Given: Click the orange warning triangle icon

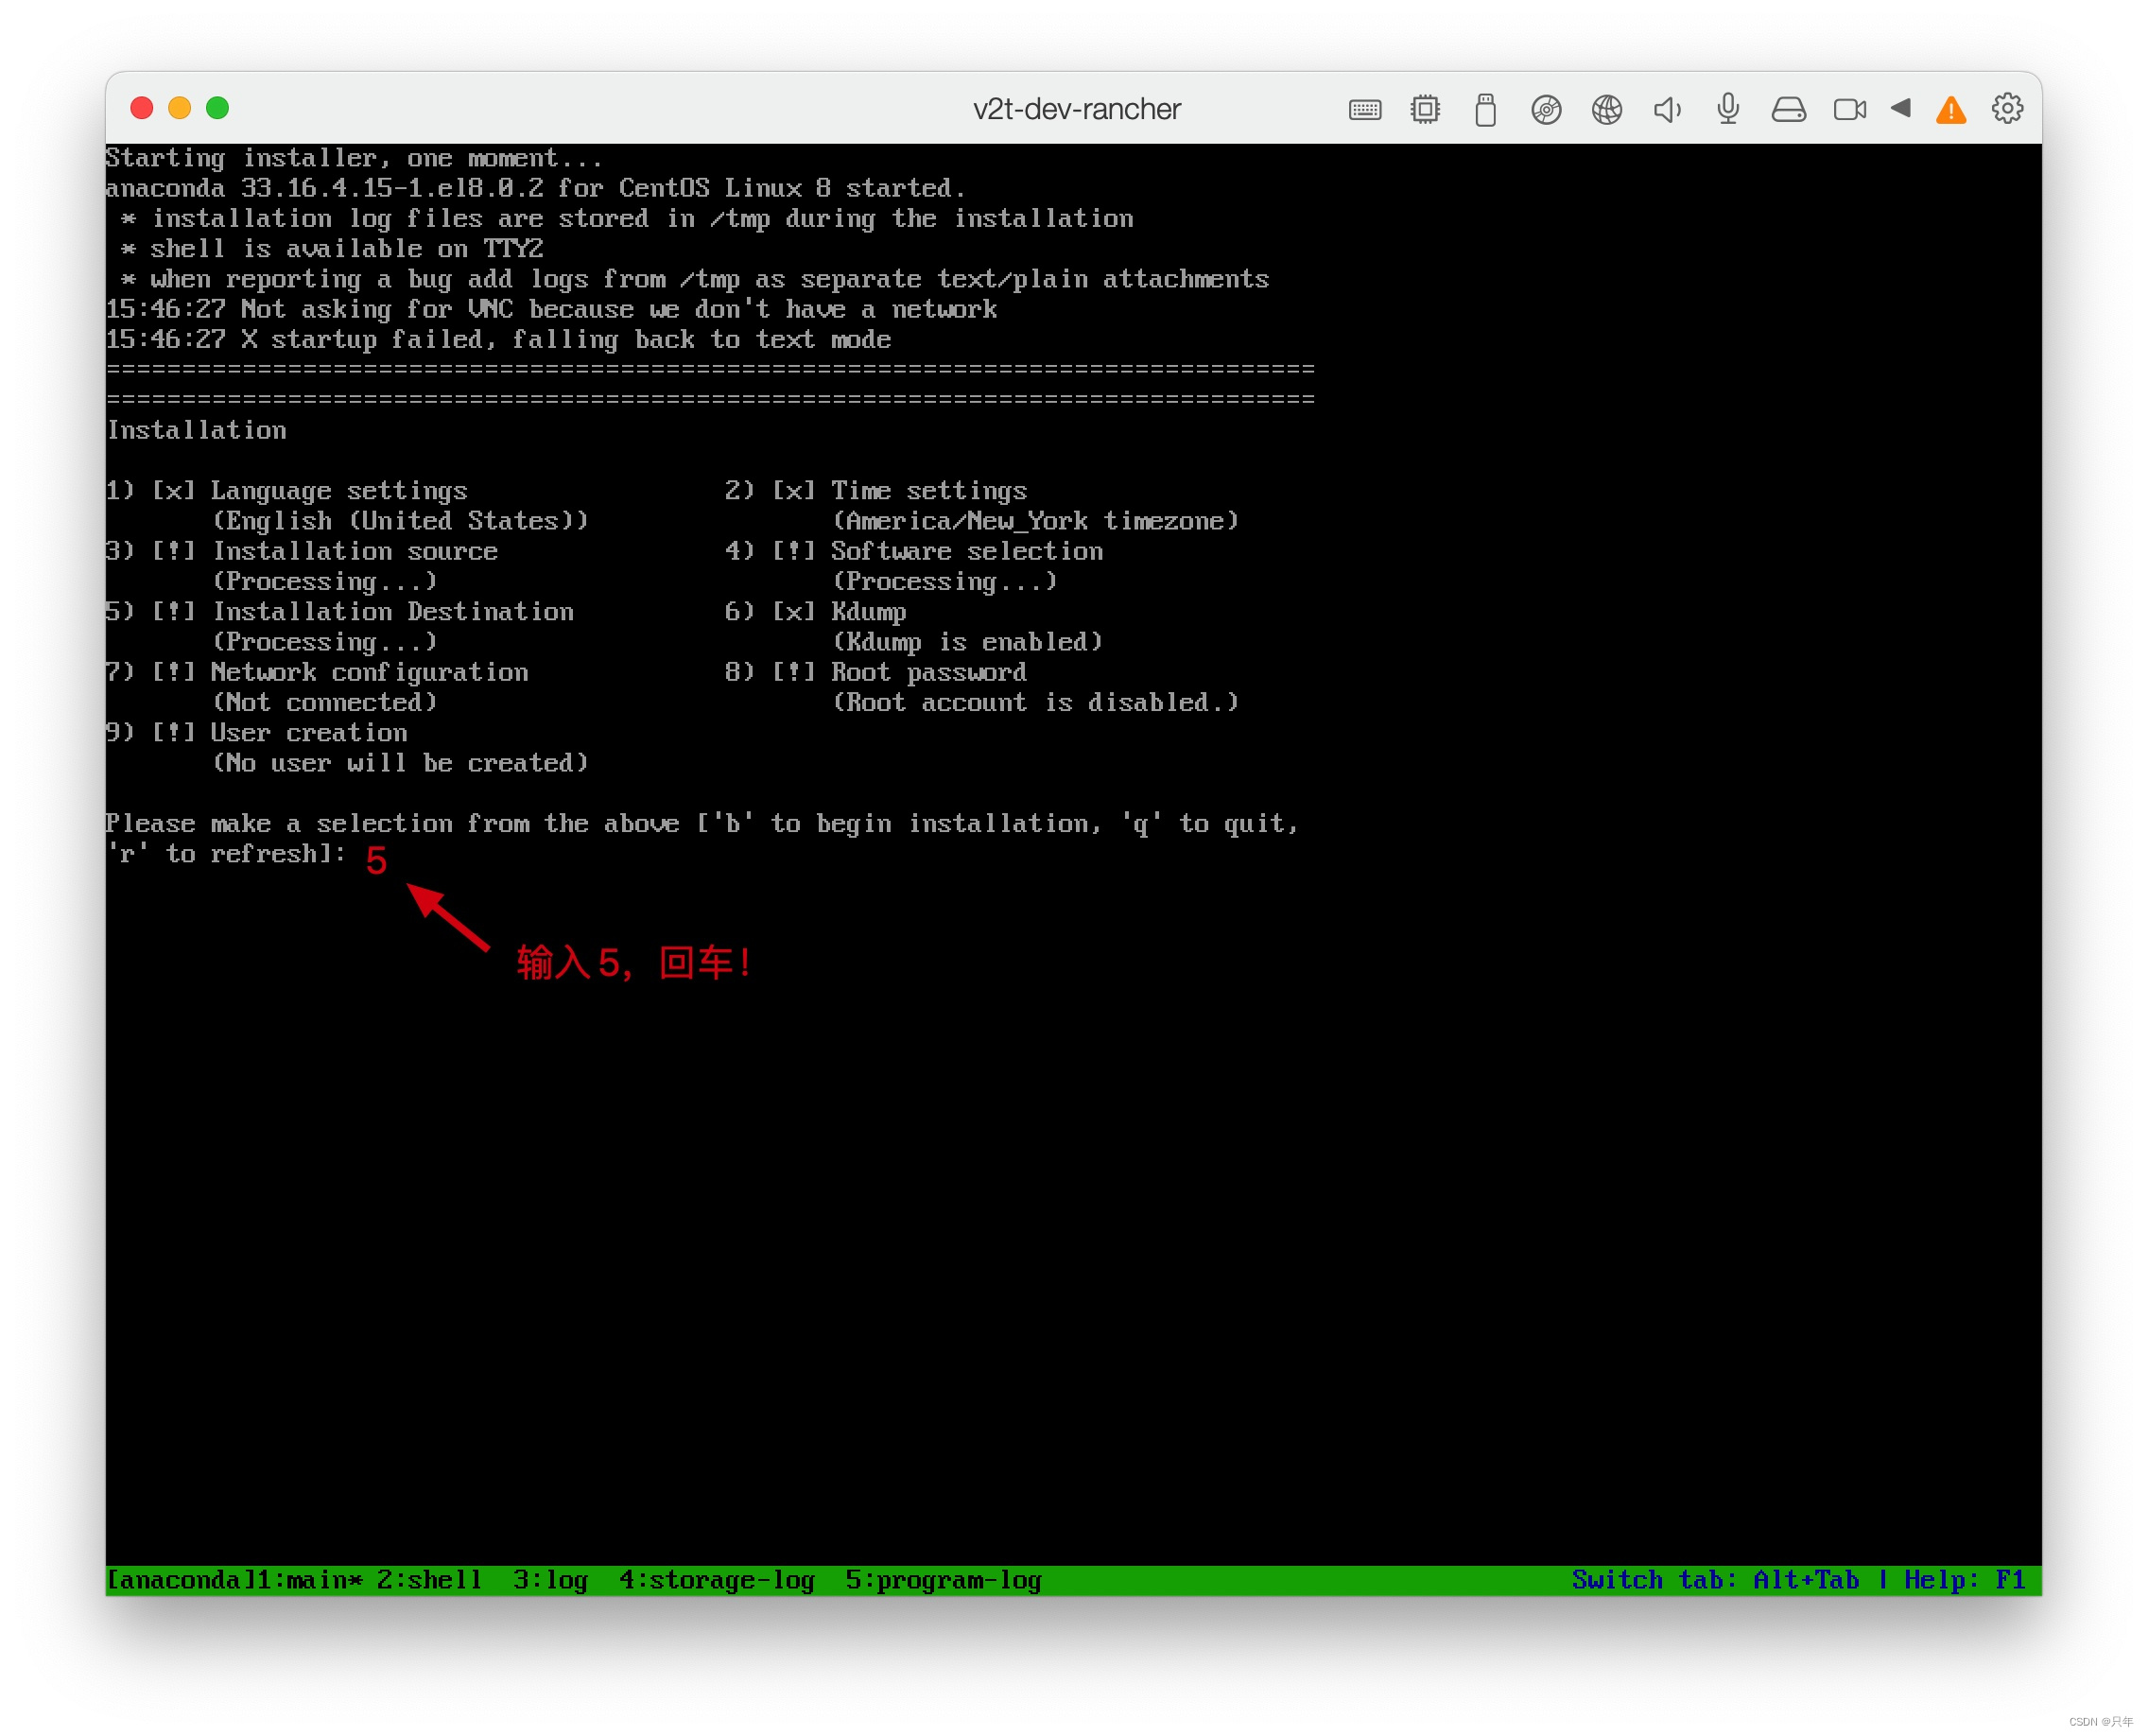Looking at the screenshot, I should pyautogui.click(x=1951, y=109).
